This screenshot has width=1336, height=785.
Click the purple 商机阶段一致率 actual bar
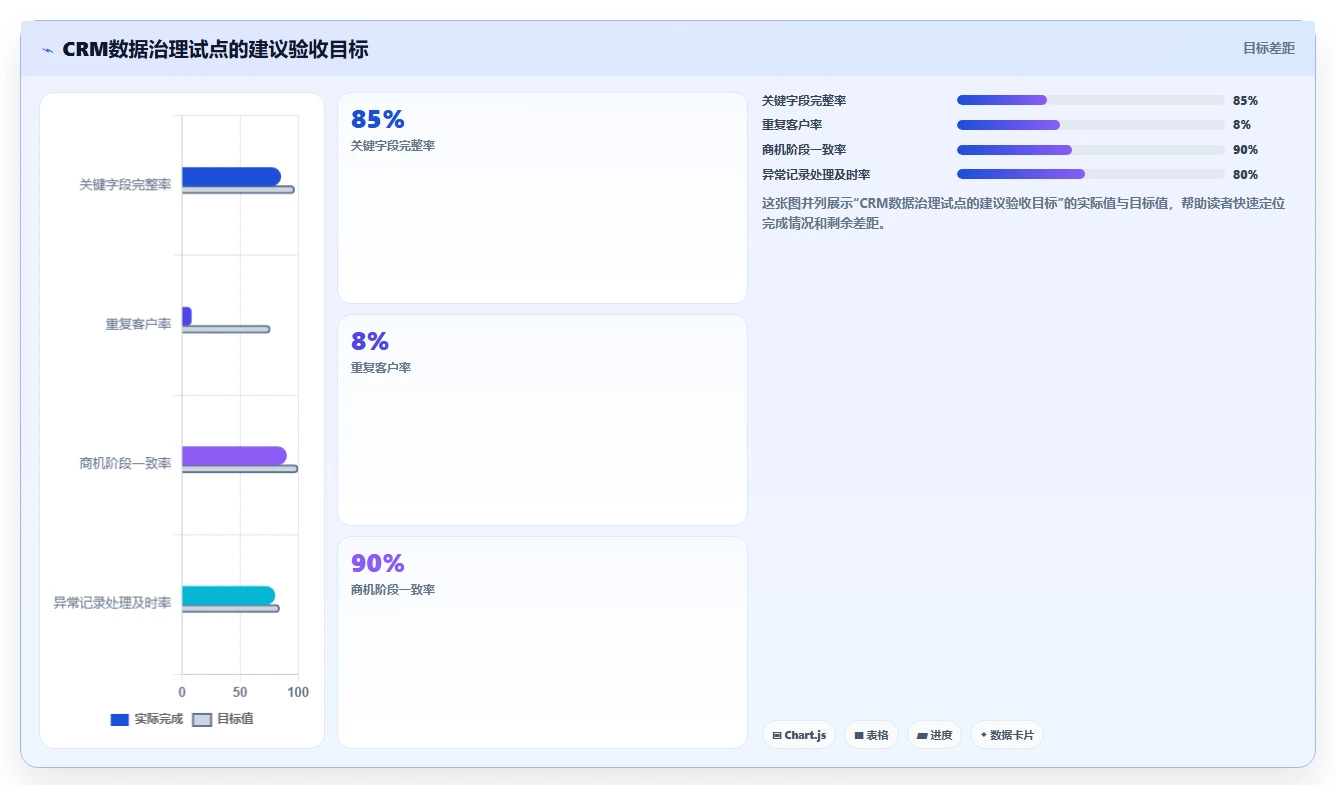pos(234,456)
